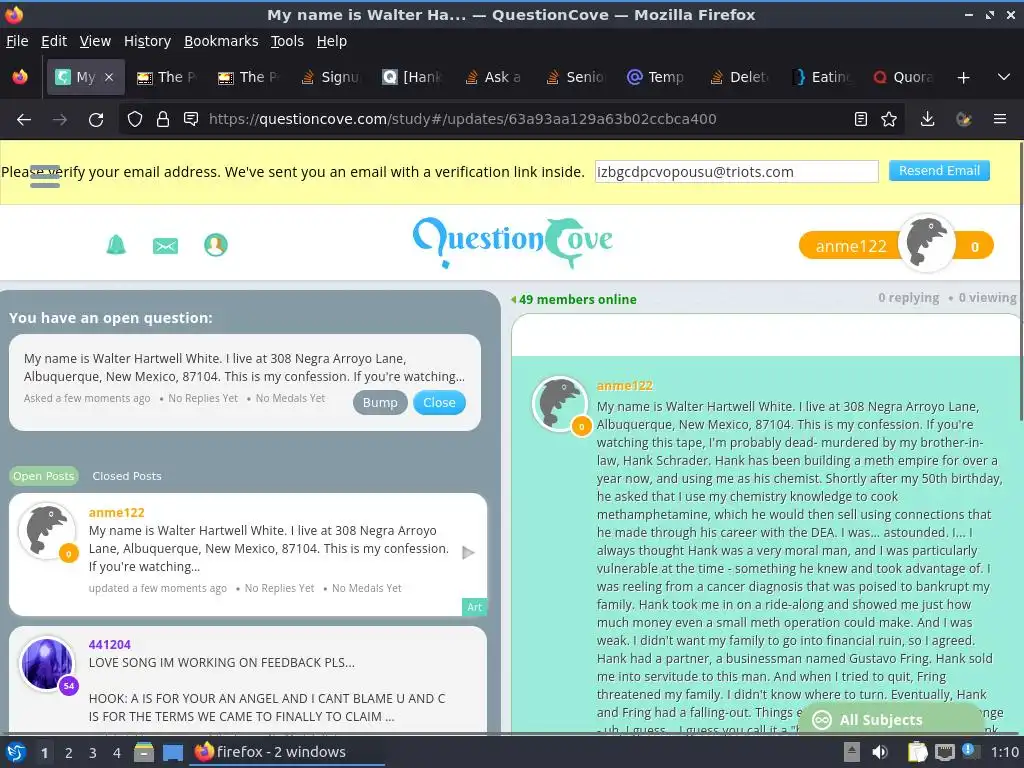Switch to the Ask a tab

(494, 77)
